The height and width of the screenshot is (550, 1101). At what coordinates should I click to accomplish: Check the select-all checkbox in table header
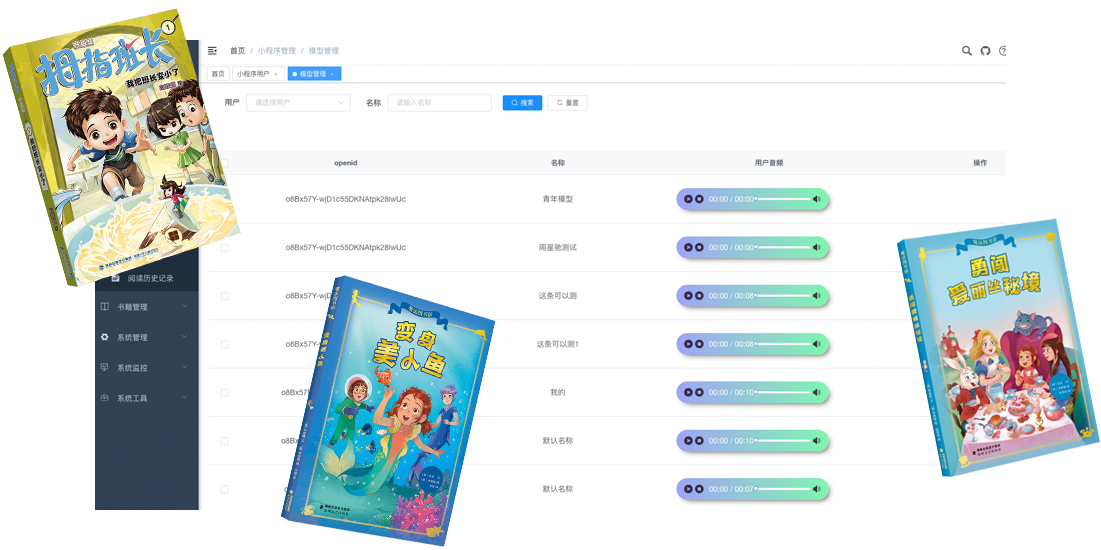[225, 162]
